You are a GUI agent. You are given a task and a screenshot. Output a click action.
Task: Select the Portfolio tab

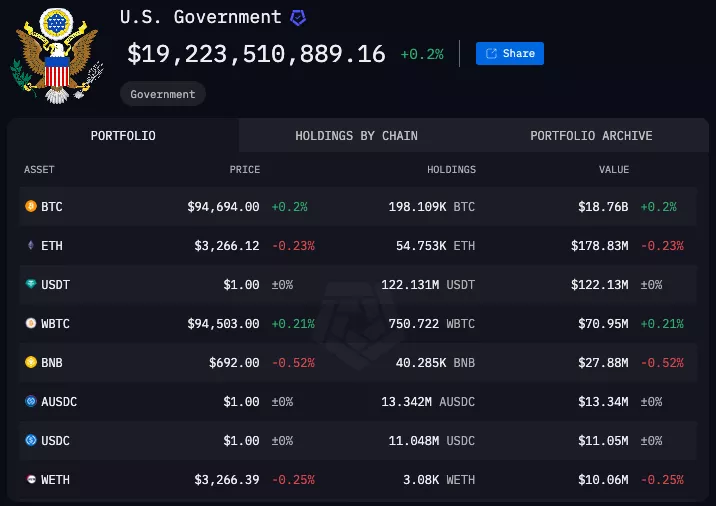(x=123, y=136)
